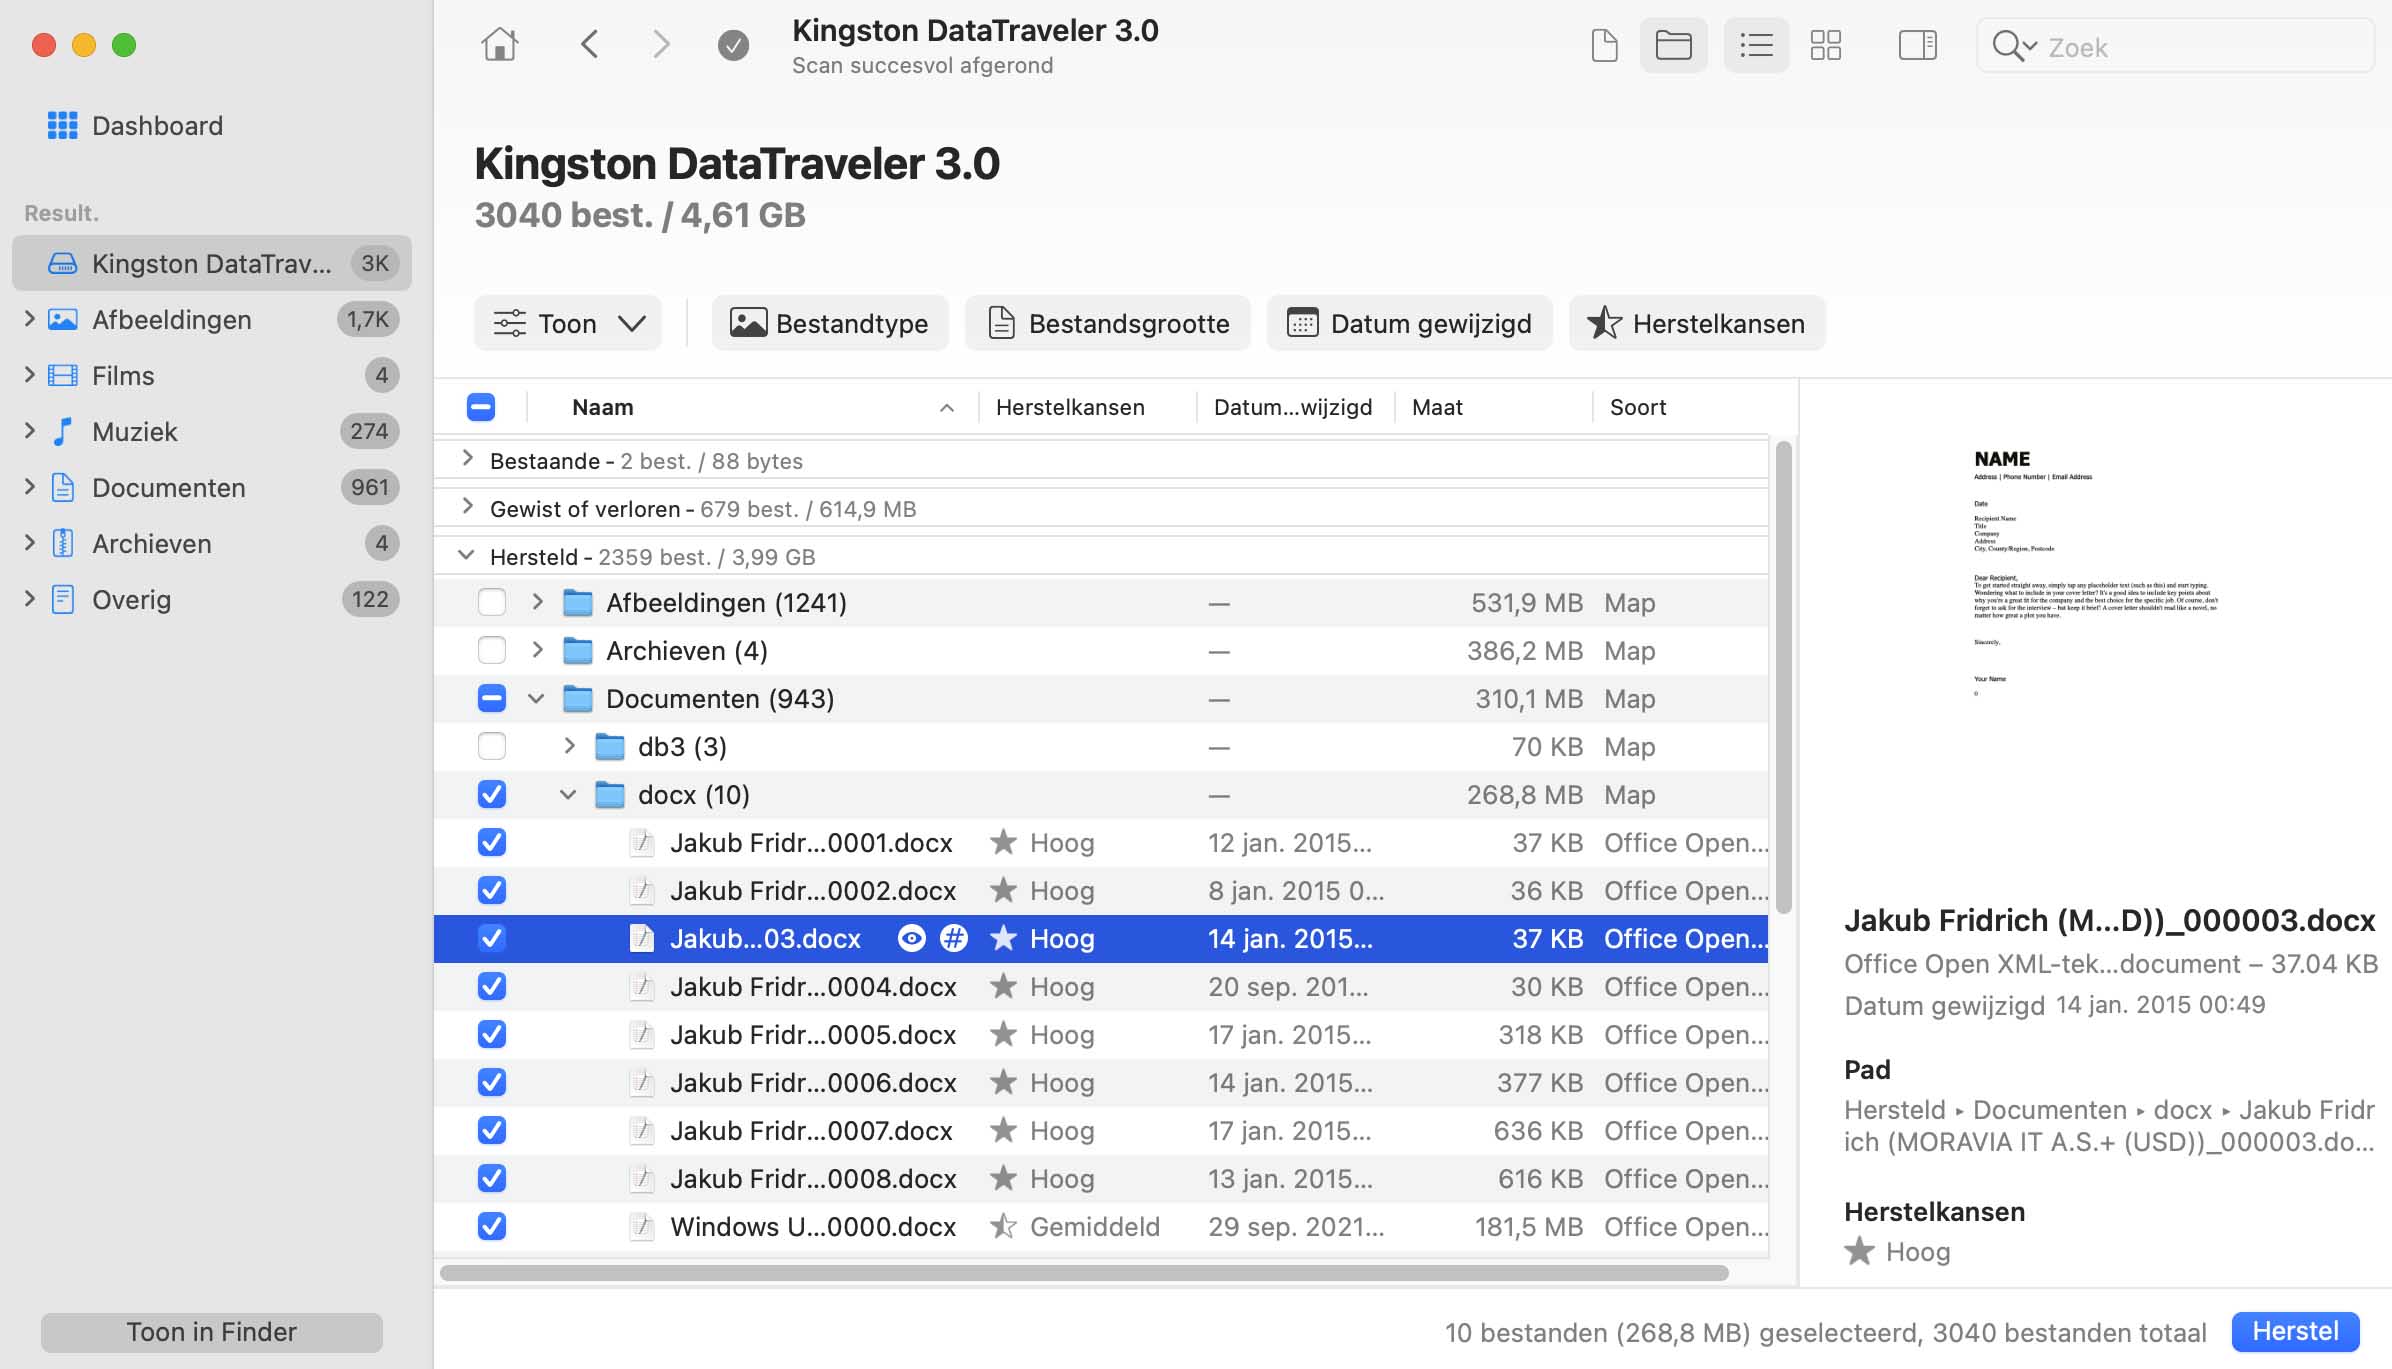Click the Herstel recover button
This screenshot has width=2392, height=1369.
pyautogui.click(x=2295, y=1332)
